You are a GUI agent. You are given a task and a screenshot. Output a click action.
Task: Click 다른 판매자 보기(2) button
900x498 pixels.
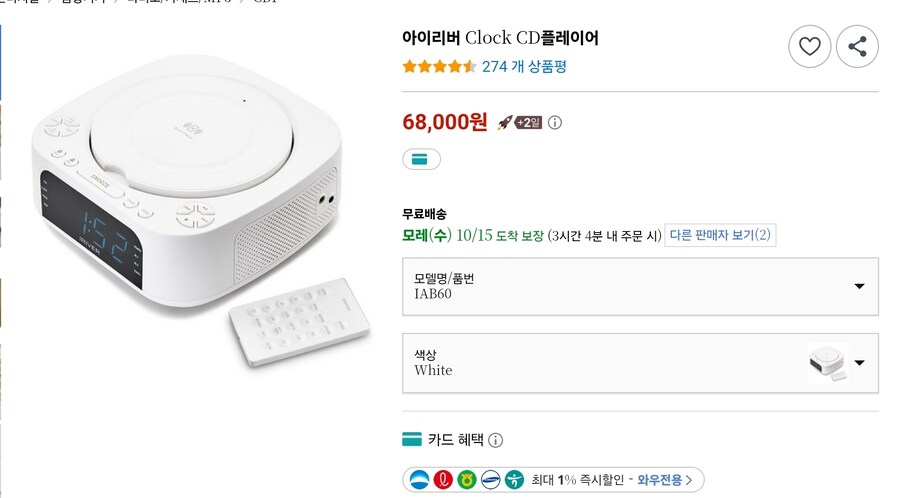click(x=720, y=235)
